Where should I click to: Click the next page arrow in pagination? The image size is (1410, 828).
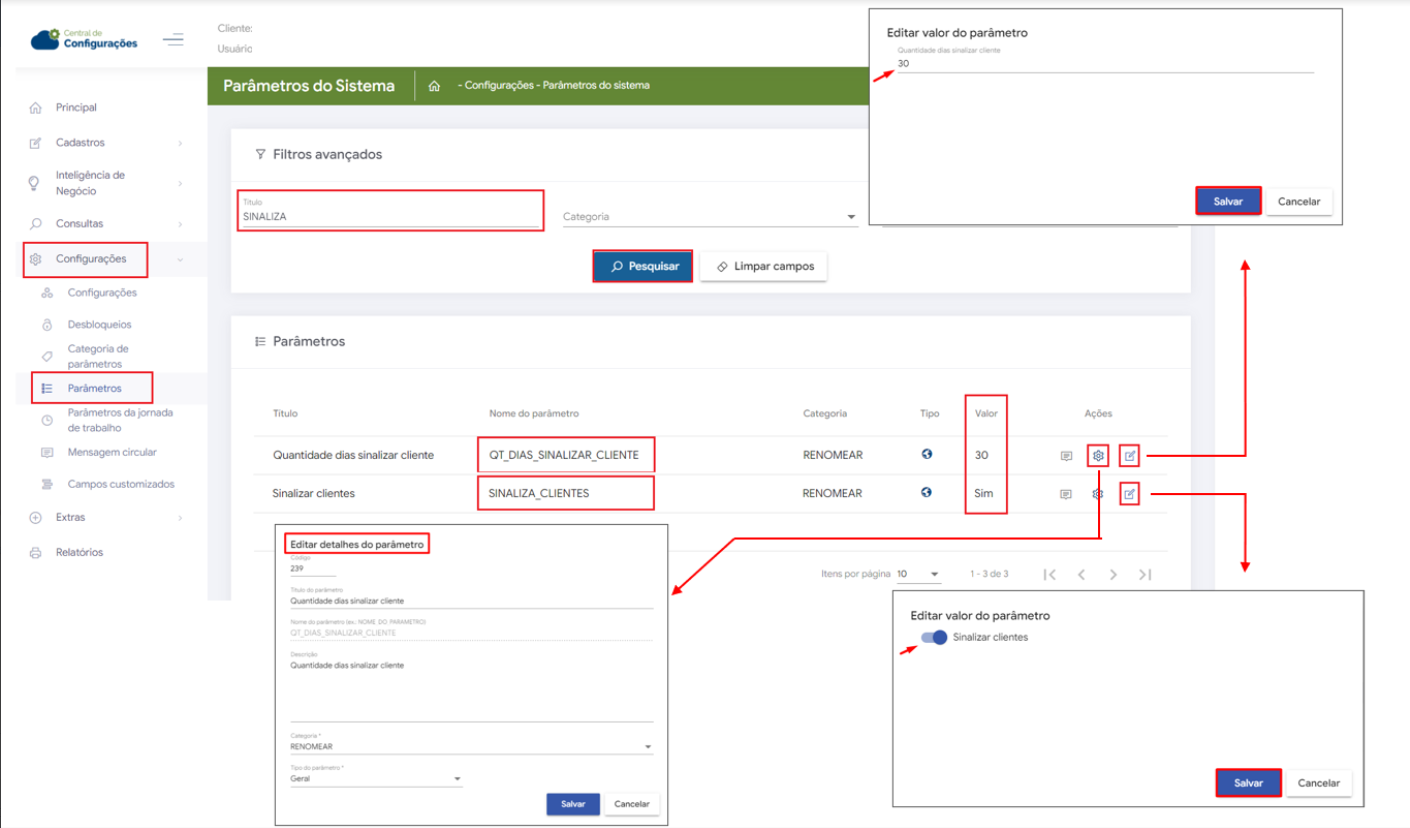1113,575
